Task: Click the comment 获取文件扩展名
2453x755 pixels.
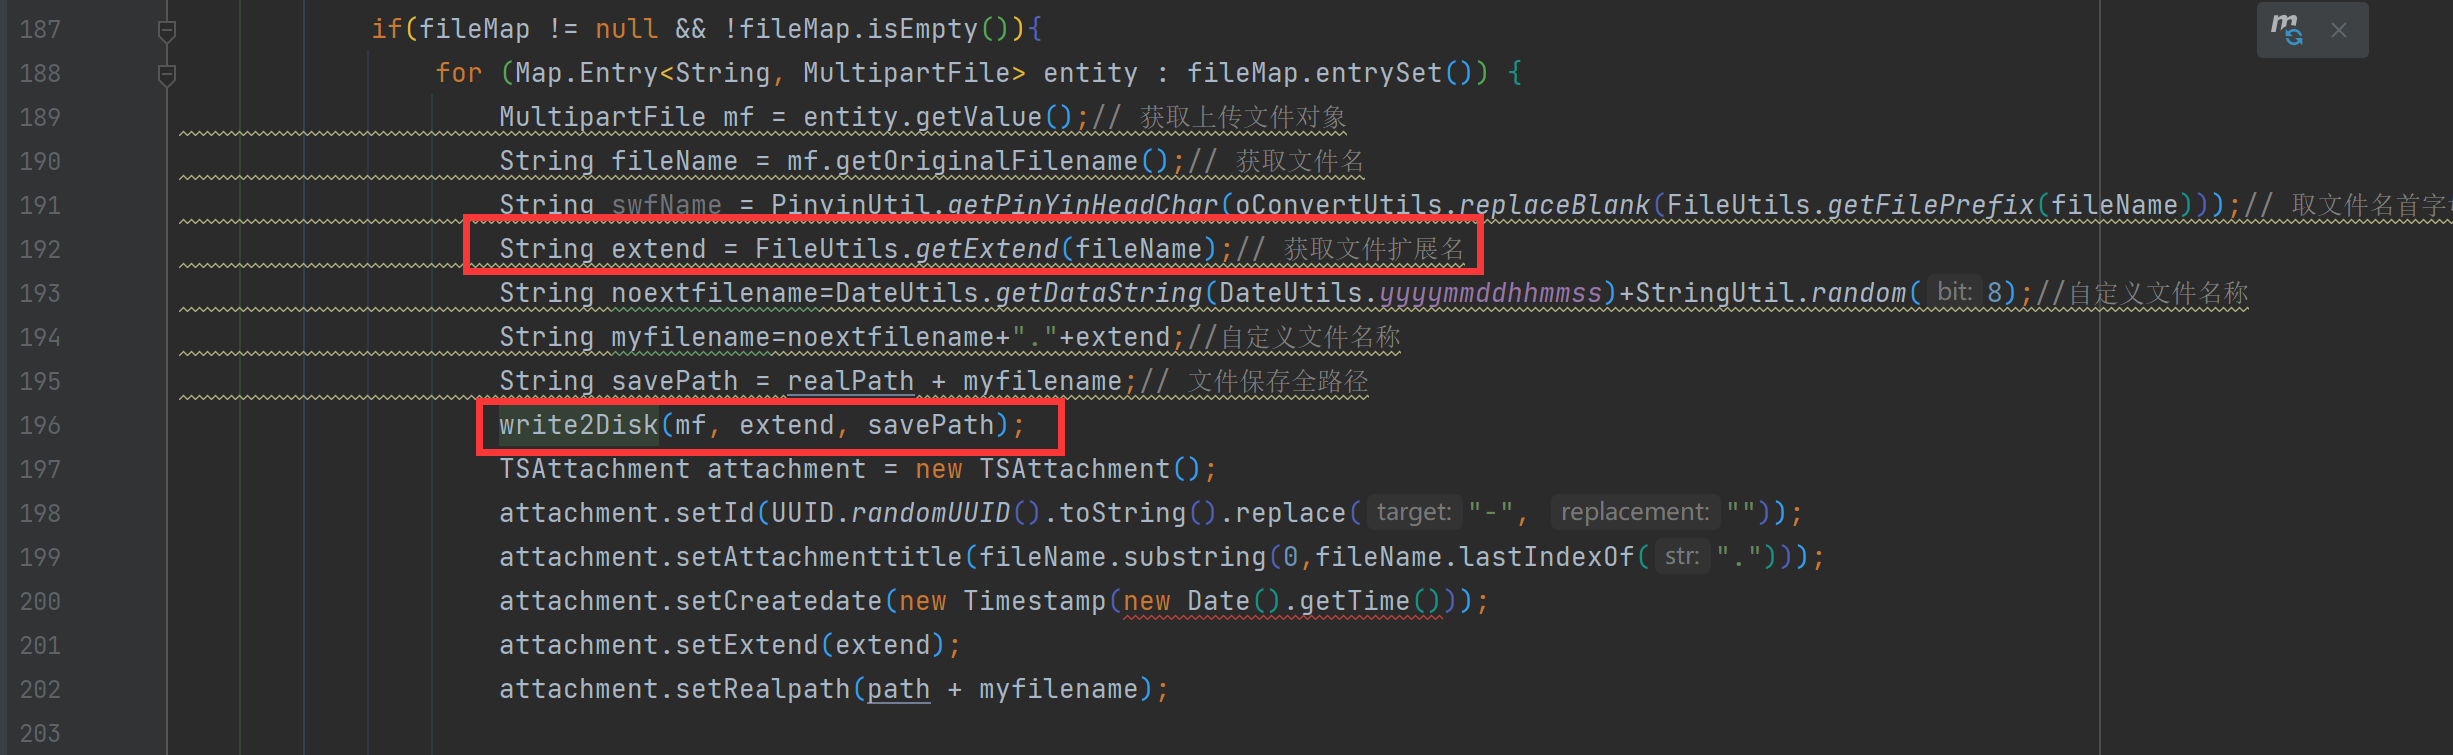Action: (x=1373, y=249)
